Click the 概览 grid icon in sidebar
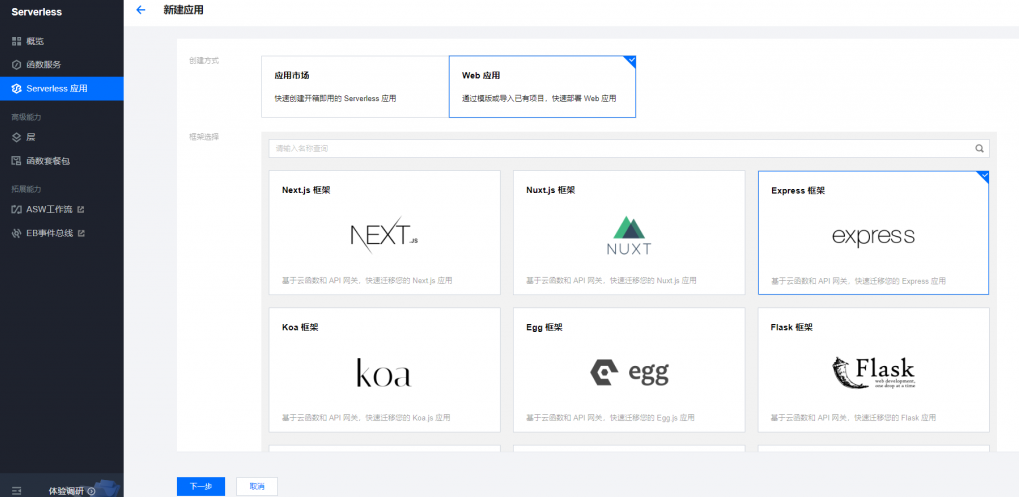Screen dimensions: 1019x497 point(17,41)
